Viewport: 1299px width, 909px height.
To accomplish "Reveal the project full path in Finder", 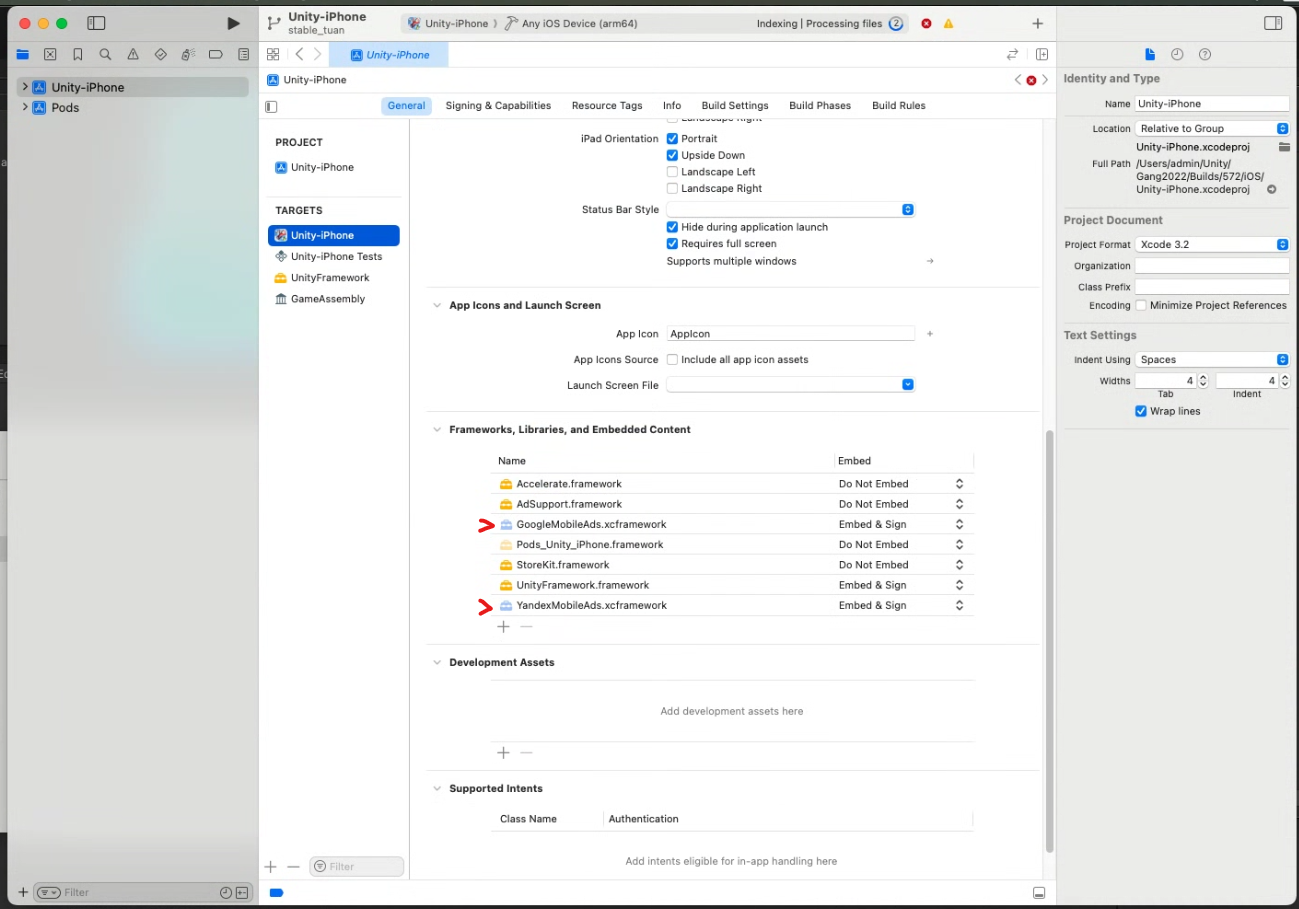I will (1272, 189).
